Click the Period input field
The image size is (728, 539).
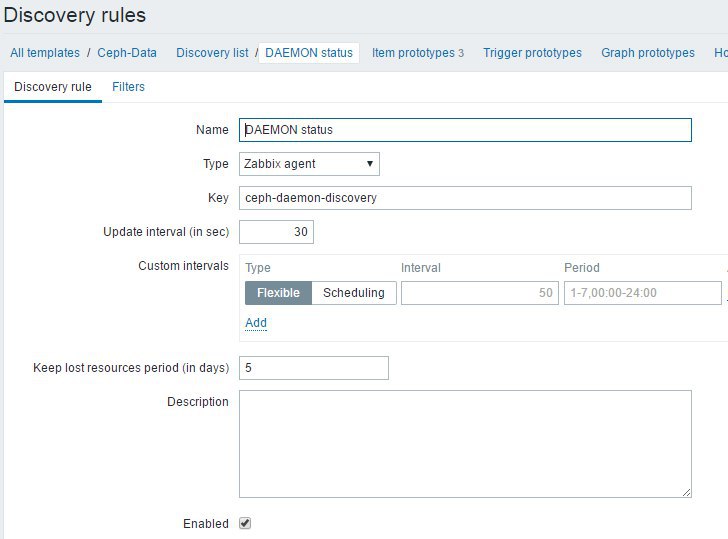pyautogui.click(x=642, y=293)
